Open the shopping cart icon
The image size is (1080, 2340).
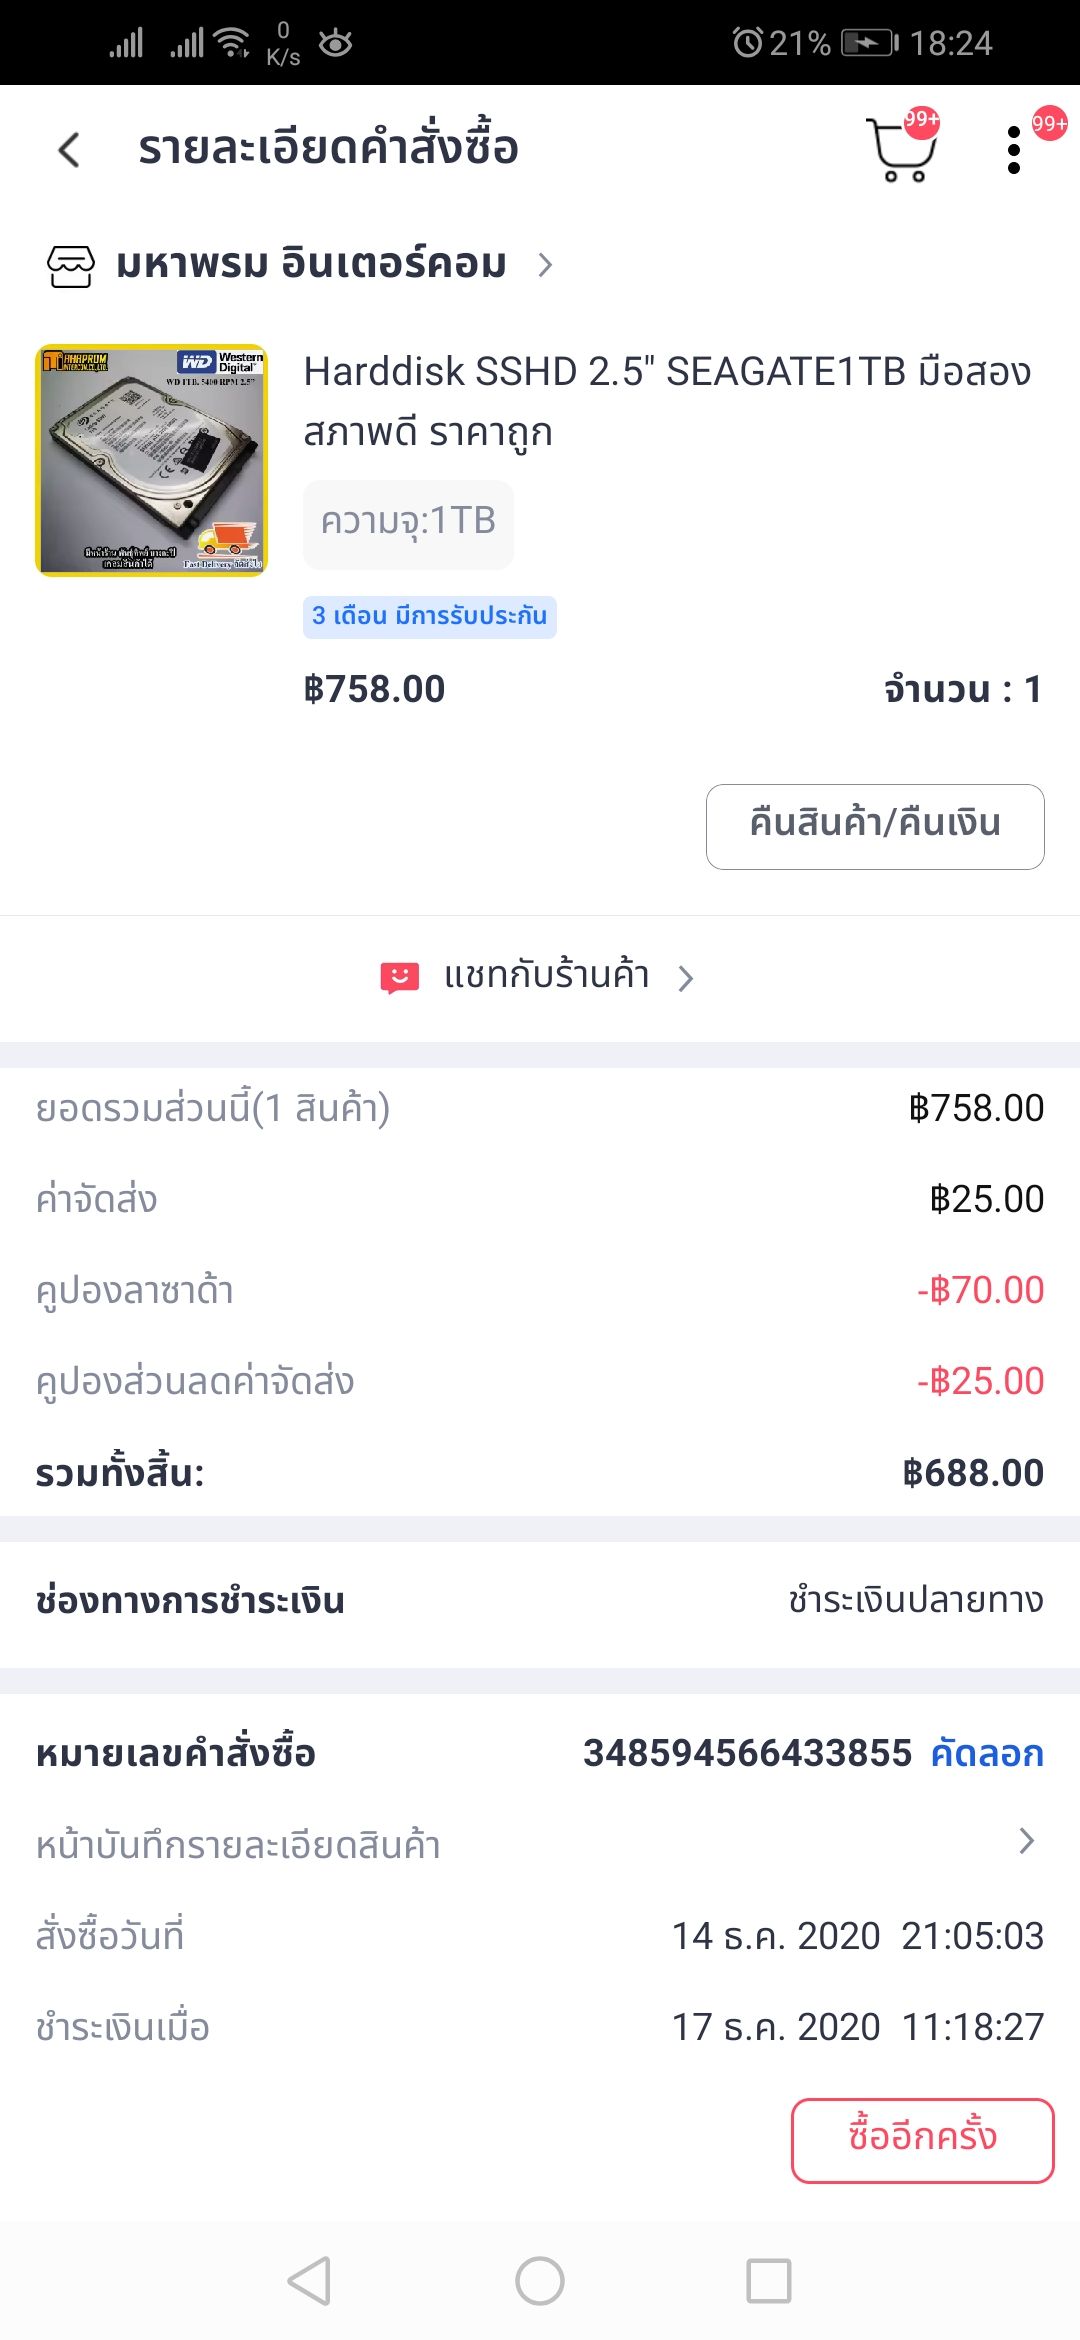click(x=901, y=150)
